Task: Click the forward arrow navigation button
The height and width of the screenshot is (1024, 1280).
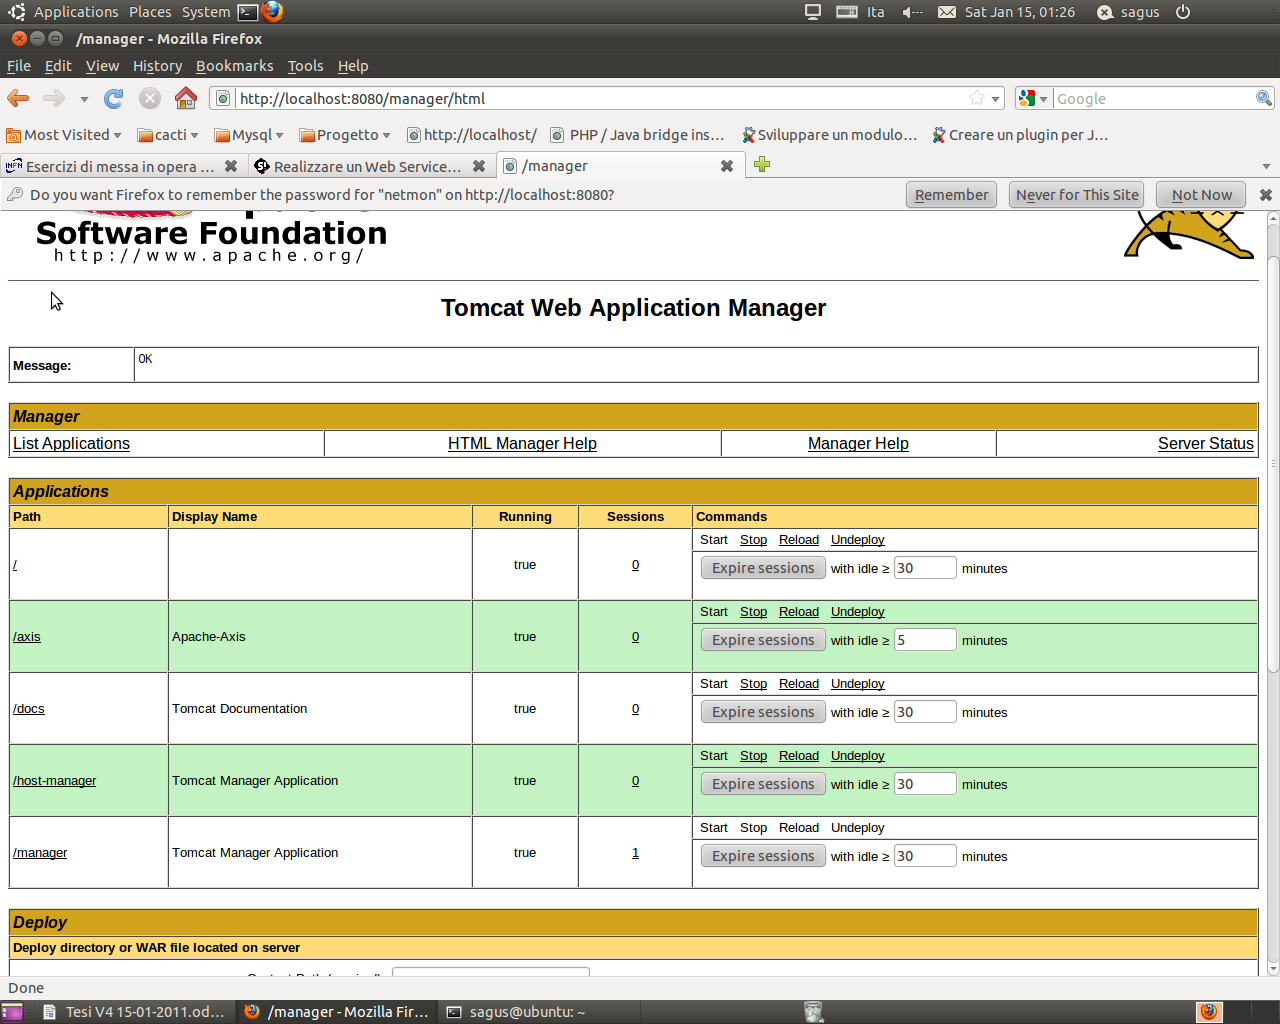Action: coord(54,98)
